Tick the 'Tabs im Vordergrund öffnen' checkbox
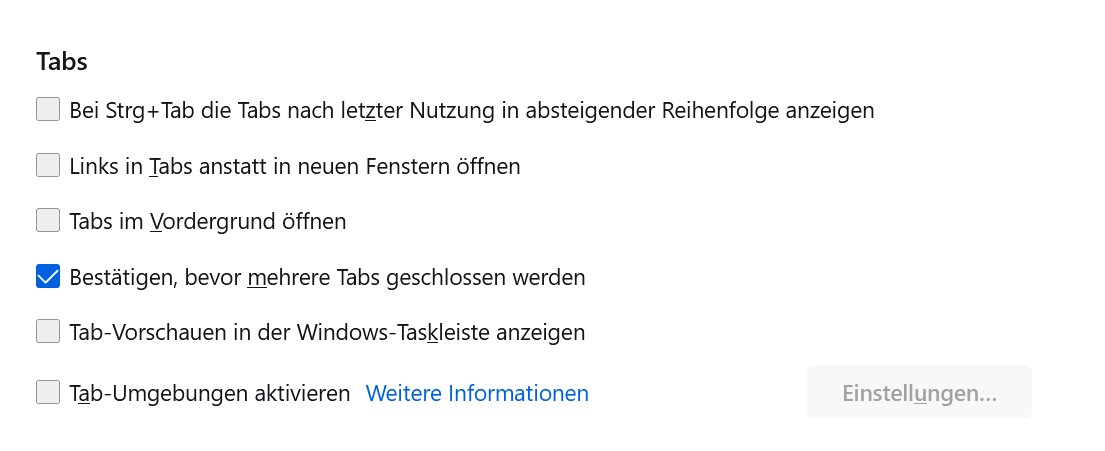Viewport: 1105px width, 451px height. [x=48, y=221]
